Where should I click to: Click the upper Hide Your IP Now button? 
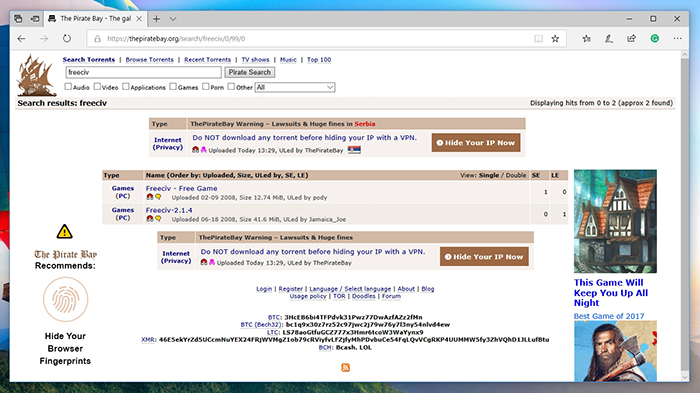[476, 143]
